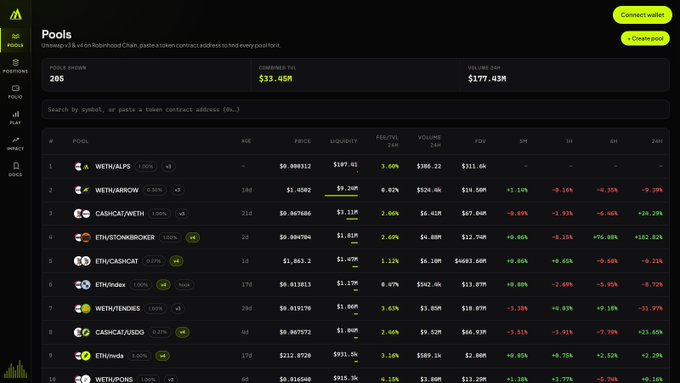Sort by the 24H change column header
The image size is (680, 383).
(657, 141)
